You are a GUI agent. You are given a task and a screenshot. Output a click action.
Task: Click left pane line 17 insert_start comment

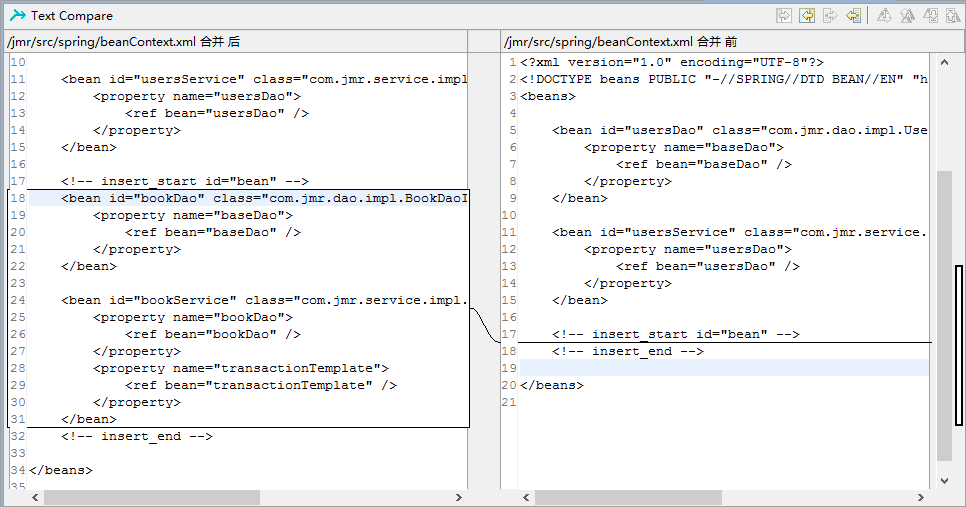click(x=185, y=181)
